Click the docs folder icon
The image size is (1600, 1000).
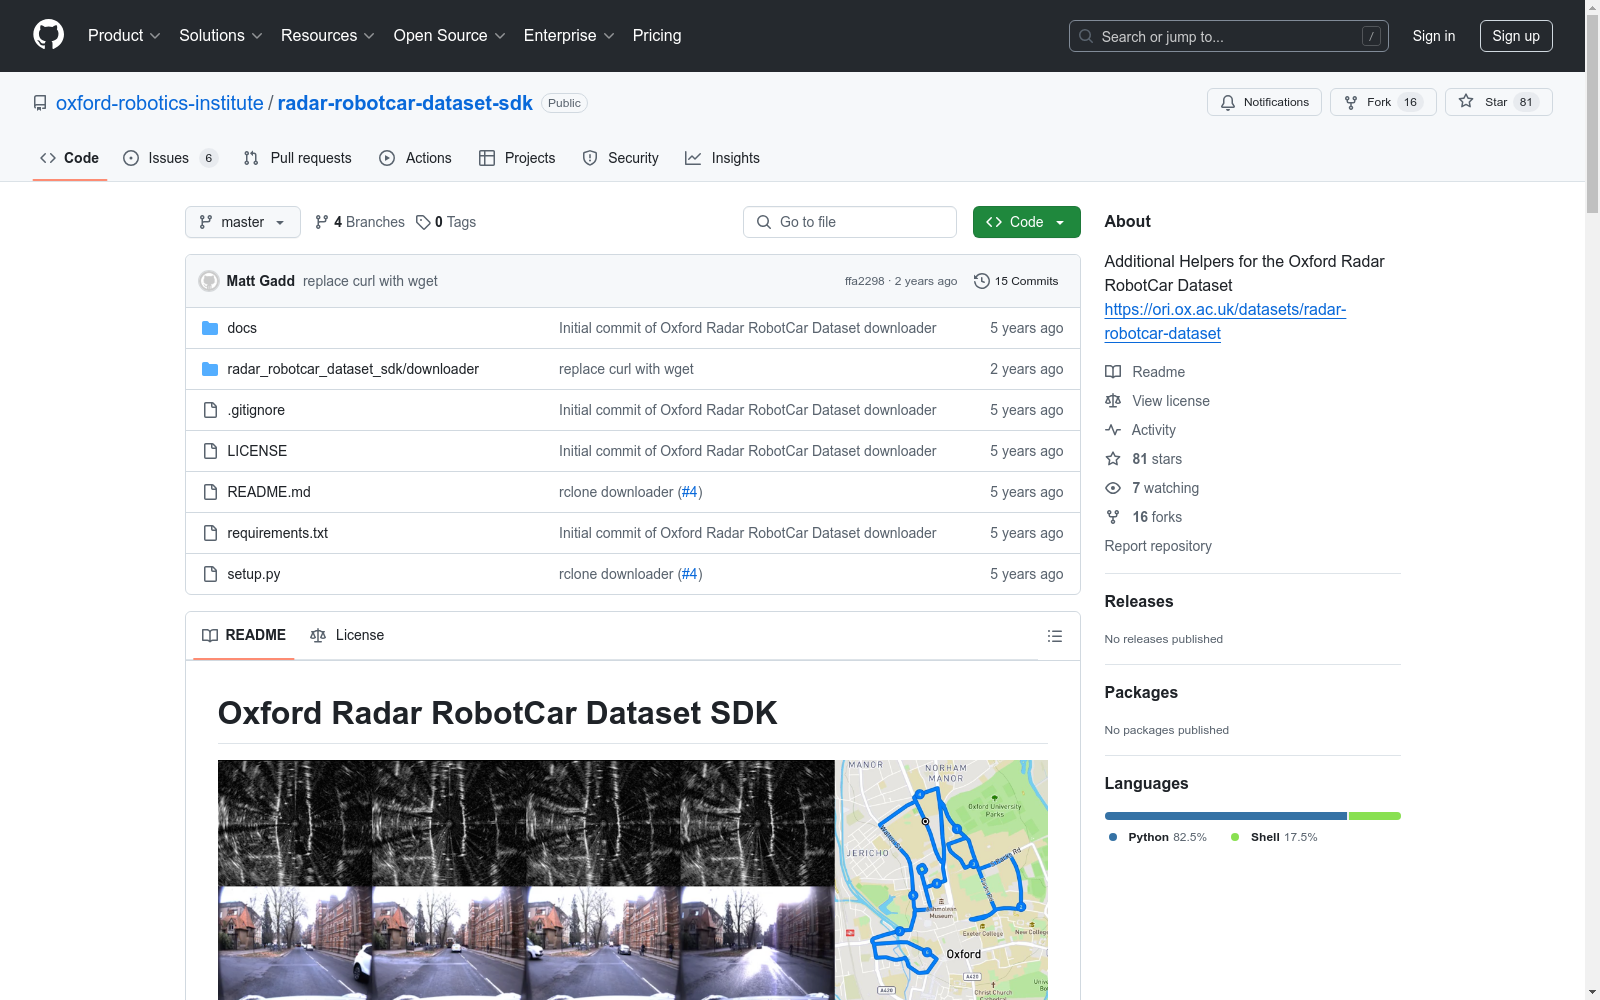[210, 328]
